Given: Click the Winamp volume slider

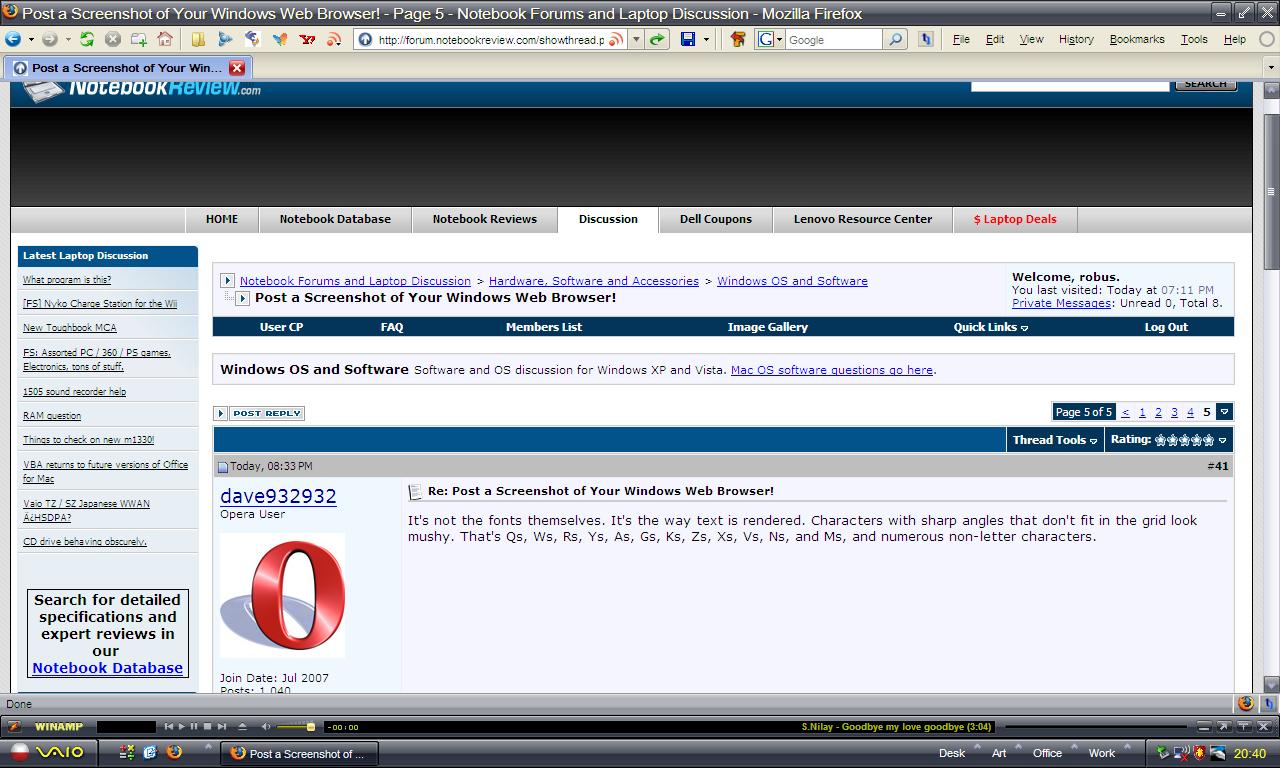Looking at the screenshot, I should (295, 726).
